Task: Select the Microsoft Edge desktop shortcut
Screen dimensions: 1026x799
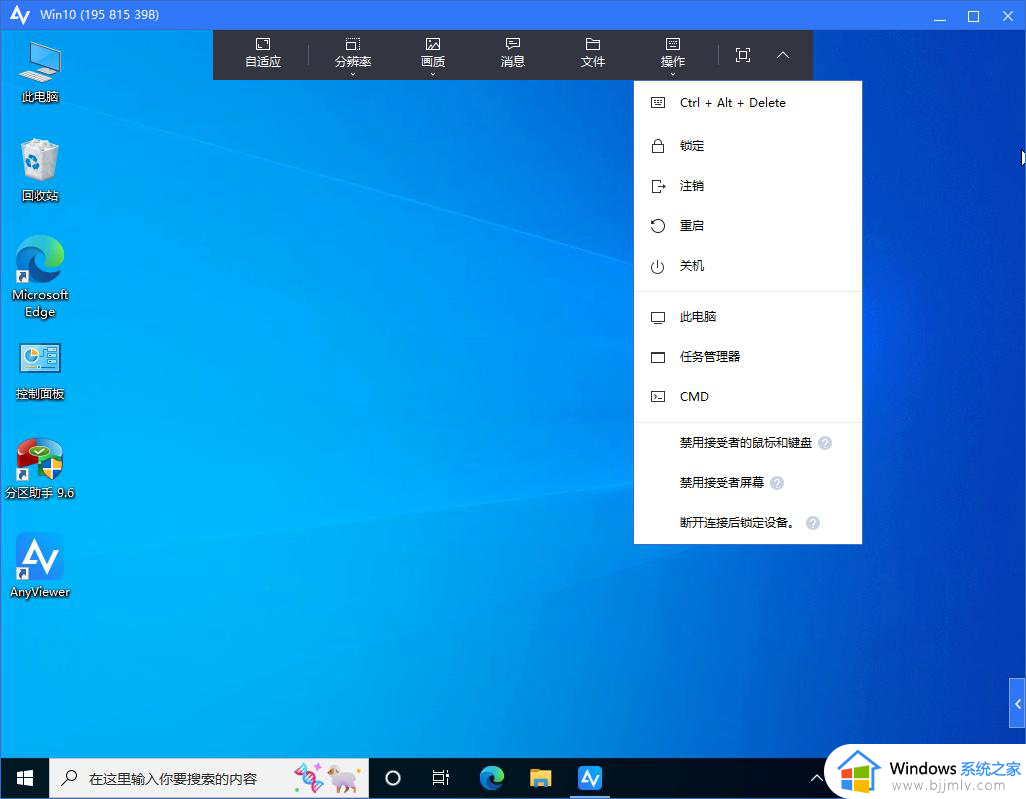Action: click(x=40, y=277)
